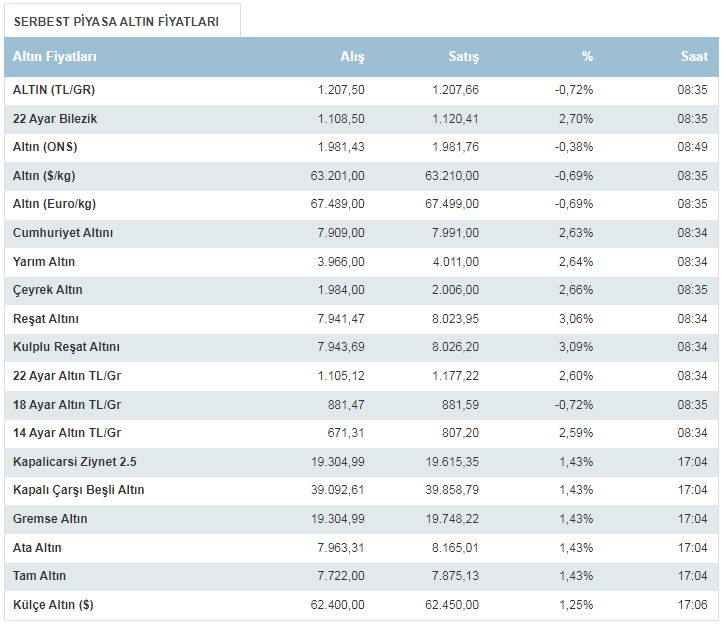The image size is (722, 626).
Task: Open the Ata Altın link
Action: (x=37, y=548)
